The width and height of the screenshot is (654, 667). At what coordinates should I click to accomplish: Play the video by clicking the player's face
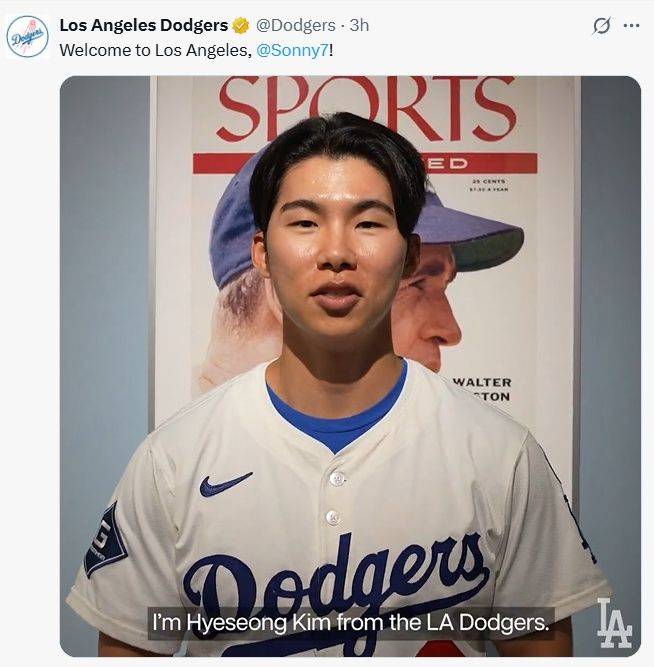point(336,251)
